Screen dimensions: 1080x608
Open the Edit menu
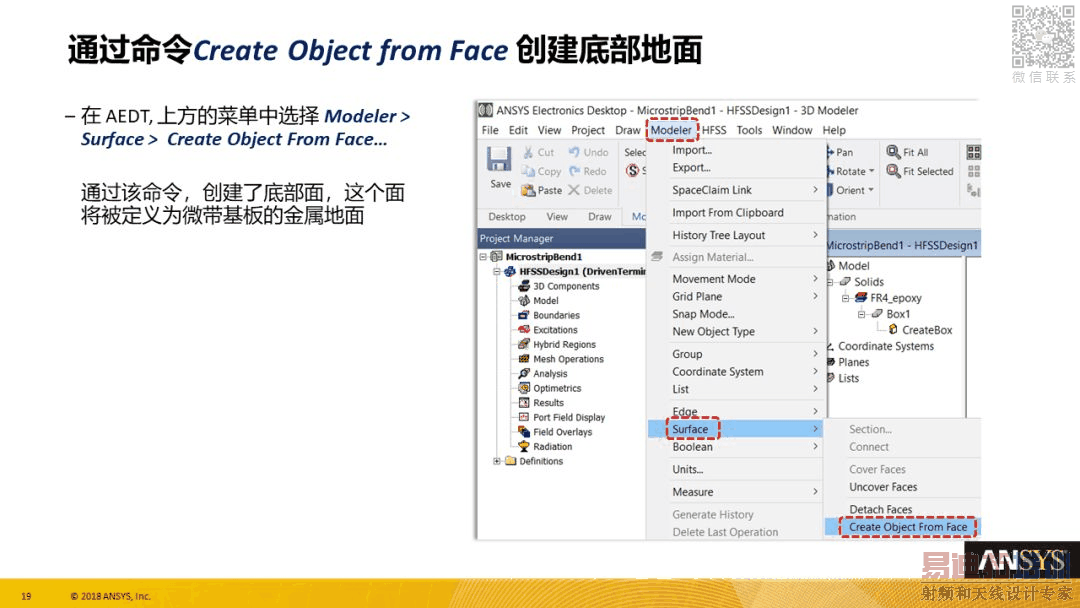pos(518,130)
